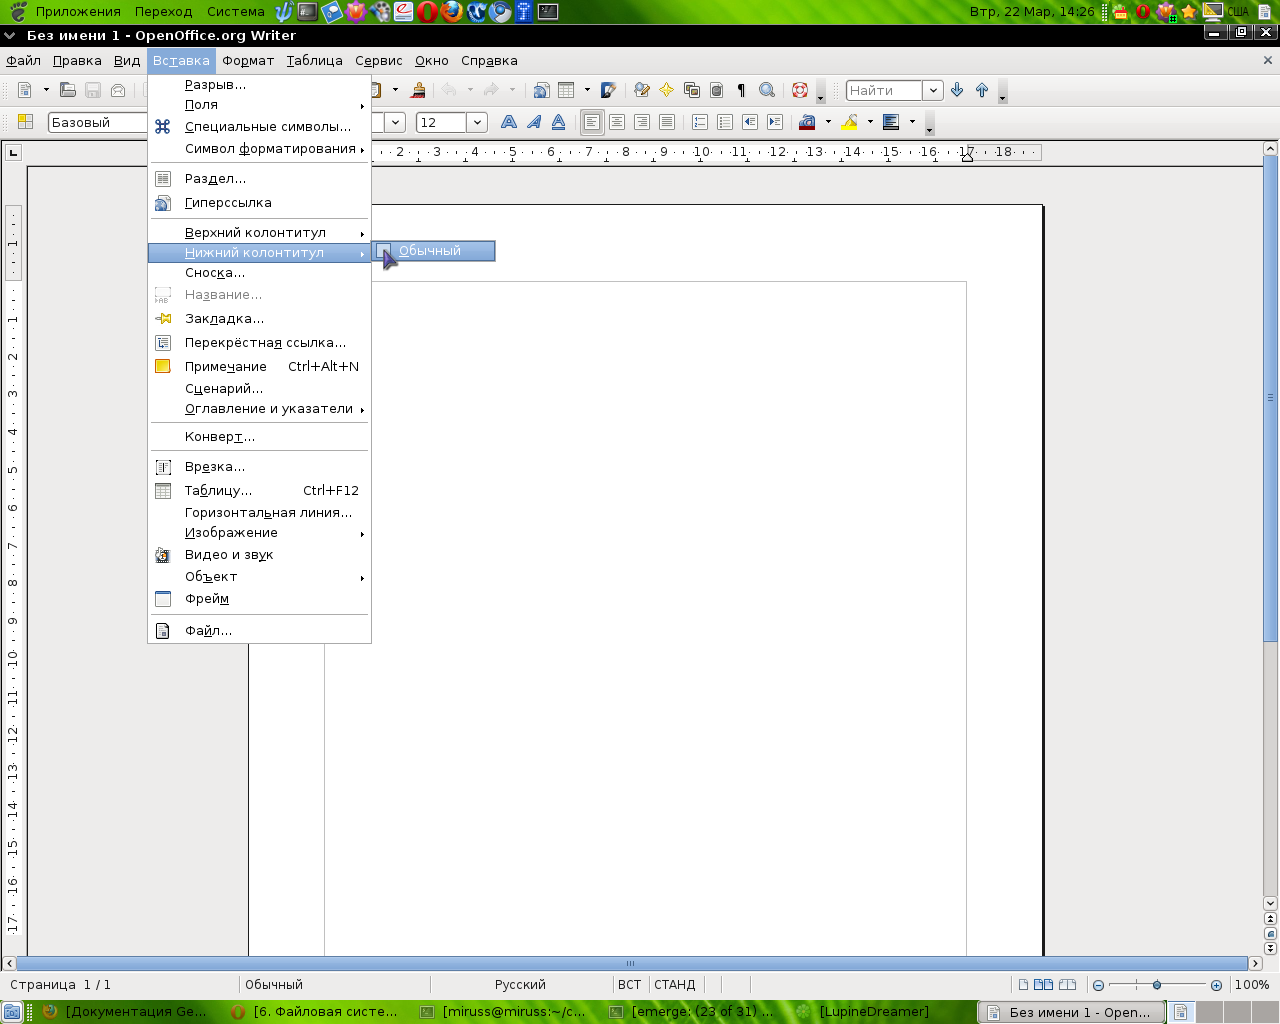Screen dimensions: 1280x1024
Task: Apply justified alignment
Action: pyautogui.click(x=667, y=122)
